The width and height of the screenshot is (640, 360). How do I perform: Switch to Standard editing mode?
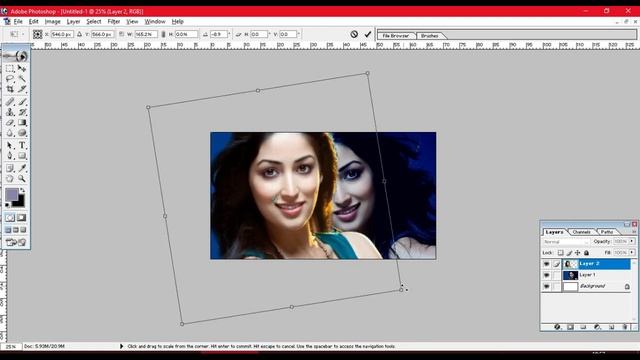(x=10, y=218)
